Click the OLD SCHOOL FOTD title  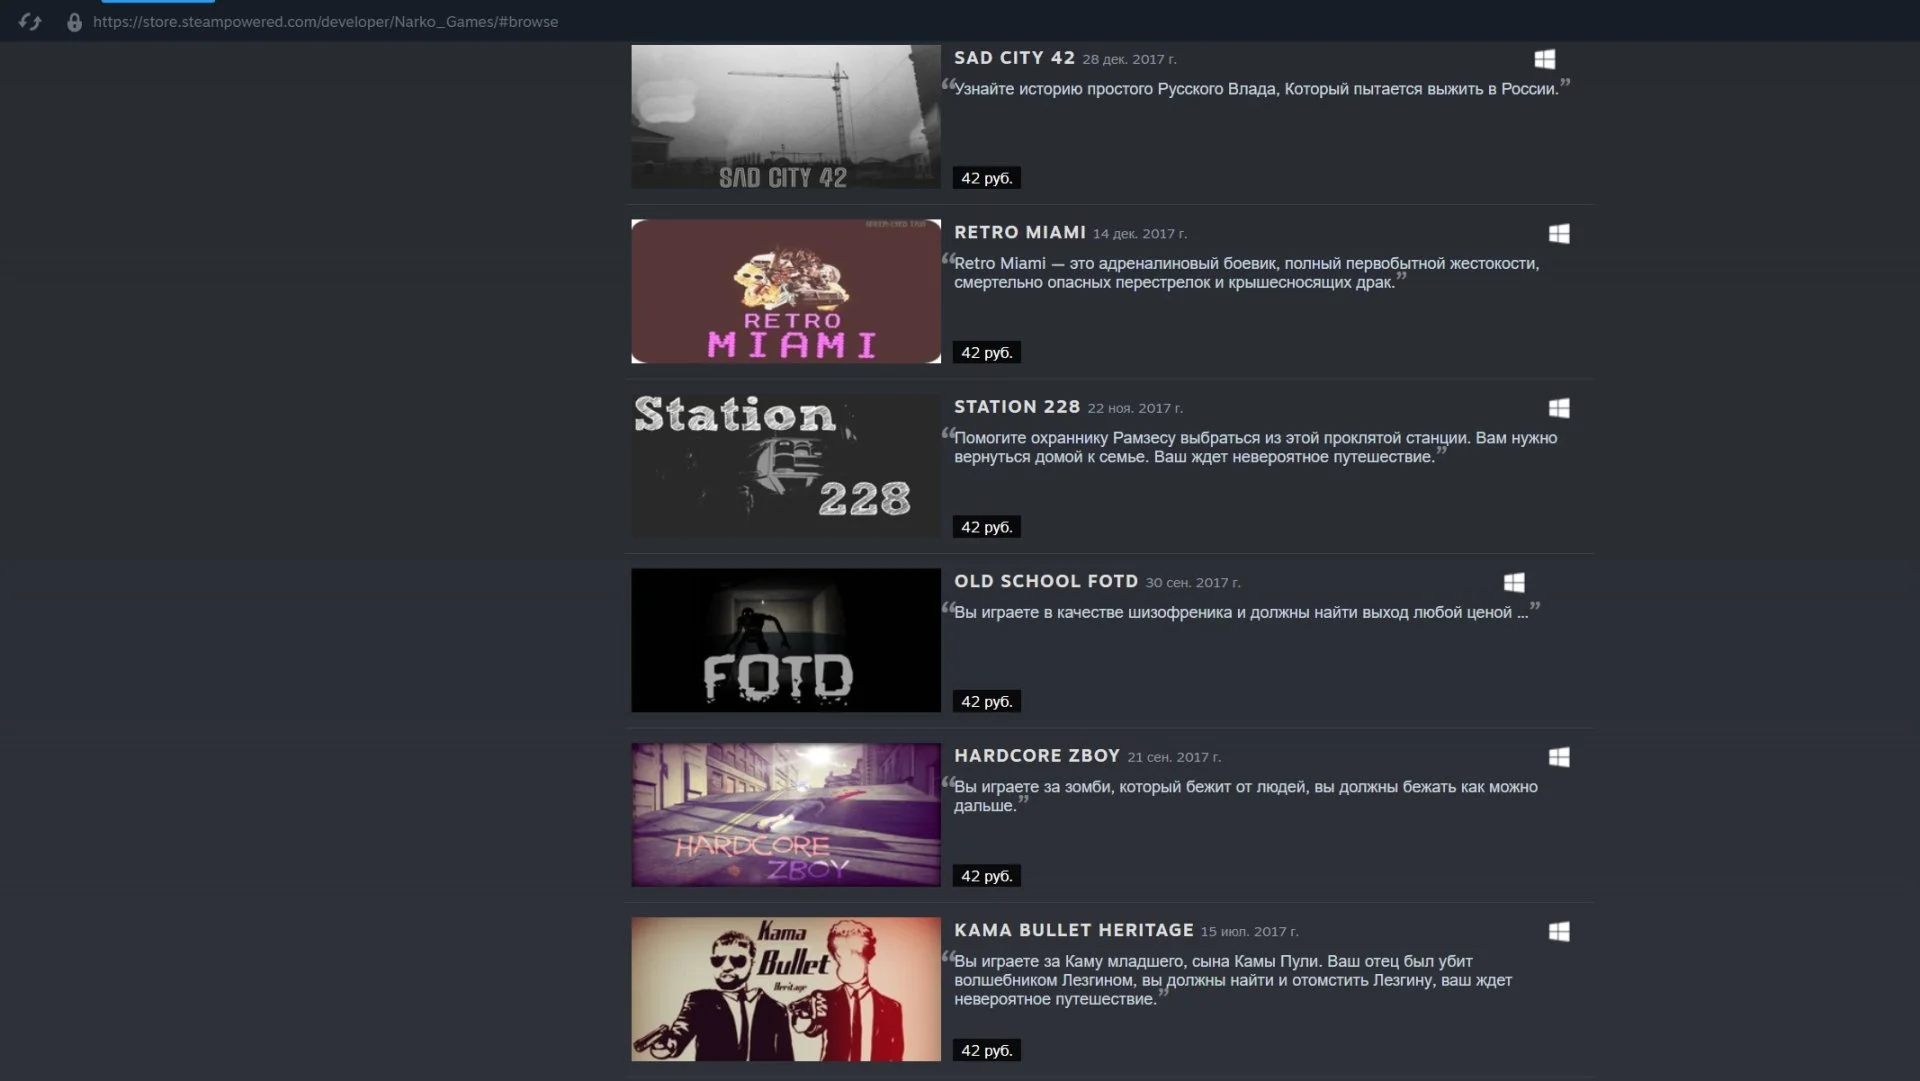(x=1045, y=581)
